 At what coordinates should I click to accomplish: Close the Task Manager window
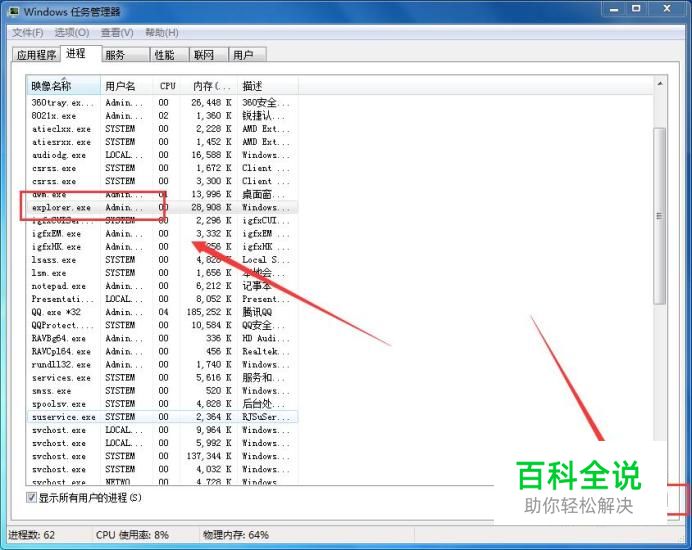[x=667, y=9]
